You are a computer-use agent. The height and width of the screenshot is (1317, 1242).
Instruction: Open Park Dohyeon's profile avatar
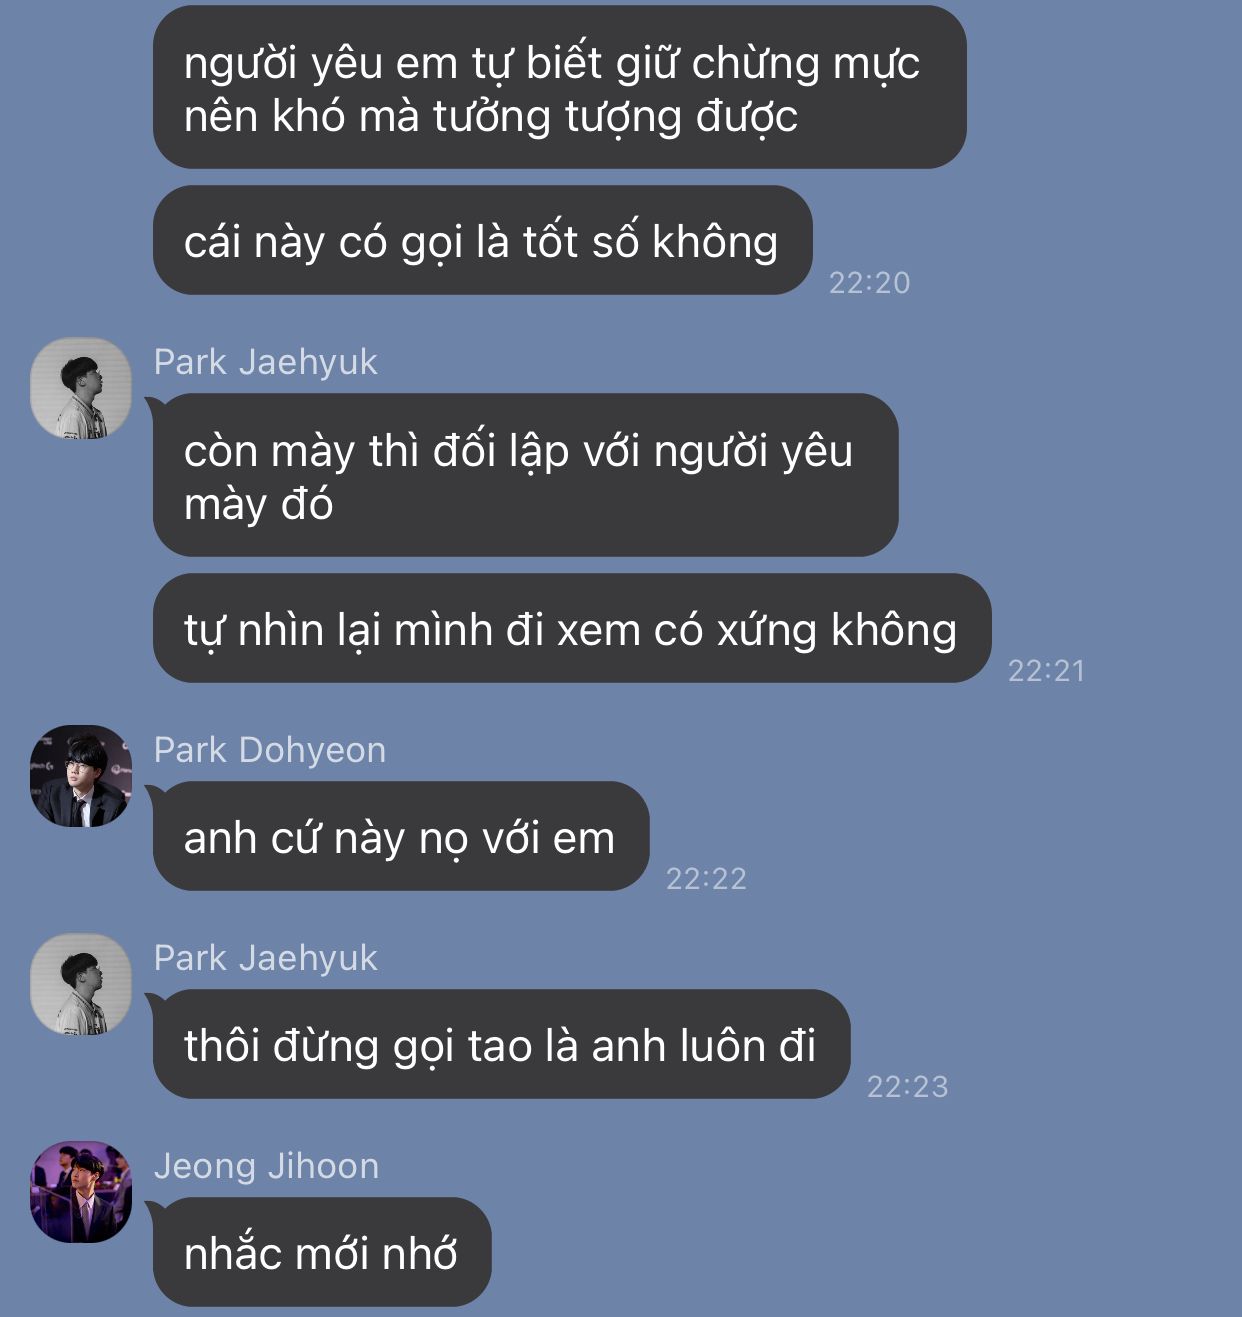(x=81, y=776)
